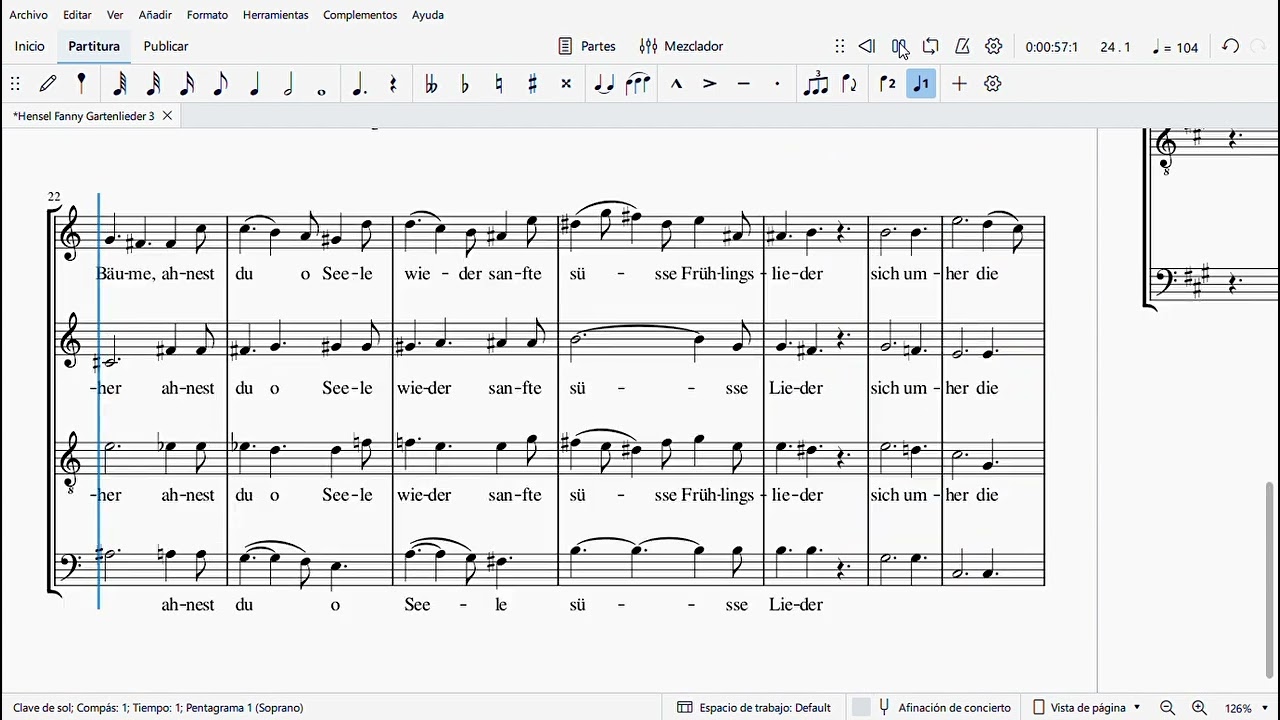Viewport: 1280px width, 720px height.
Task: Open the Ver menu
Action: (115, 15)
